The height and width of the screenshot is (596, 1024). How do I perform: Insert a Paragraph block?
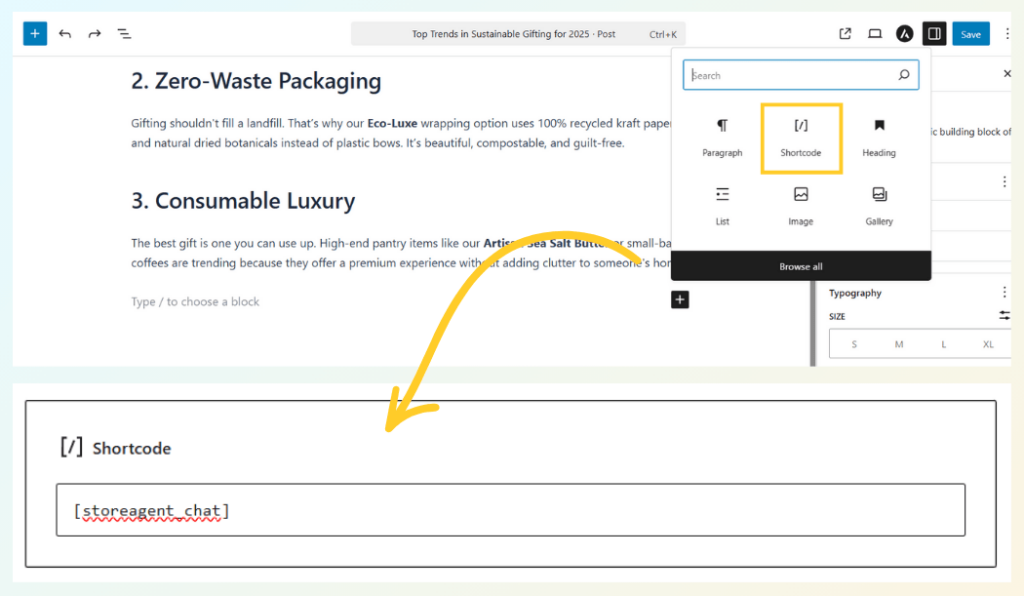[722, 138]
